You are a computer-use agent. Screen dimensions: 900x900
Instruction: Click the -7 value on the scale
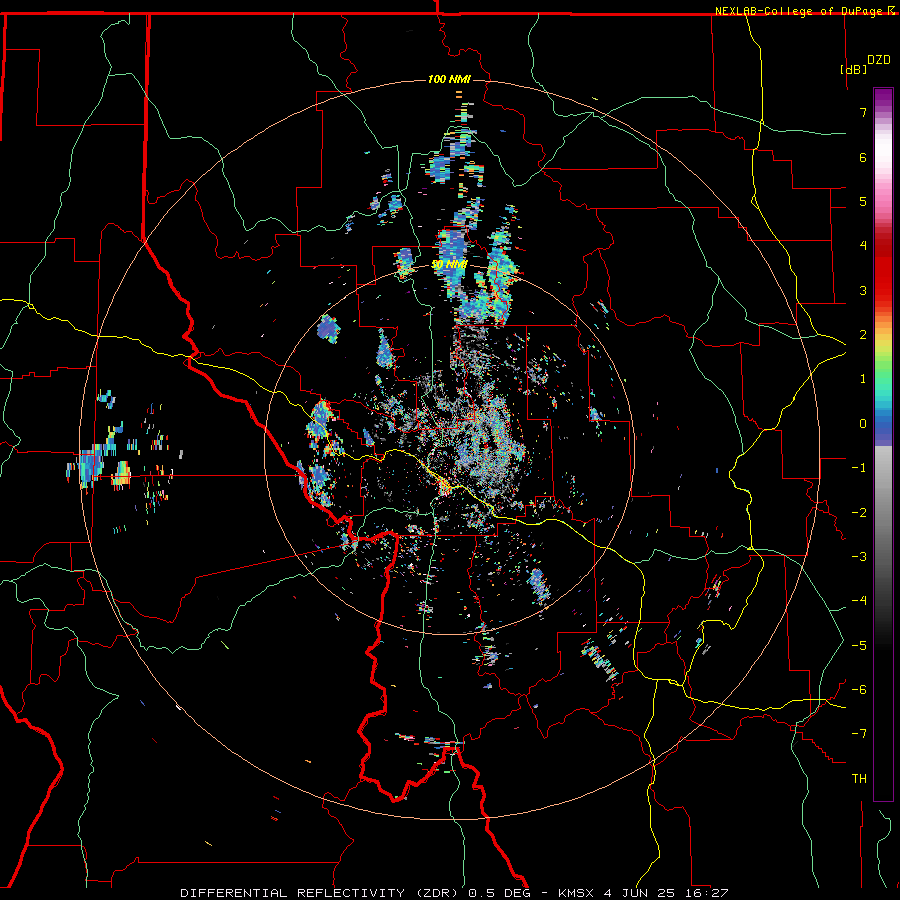click(859, 734)
